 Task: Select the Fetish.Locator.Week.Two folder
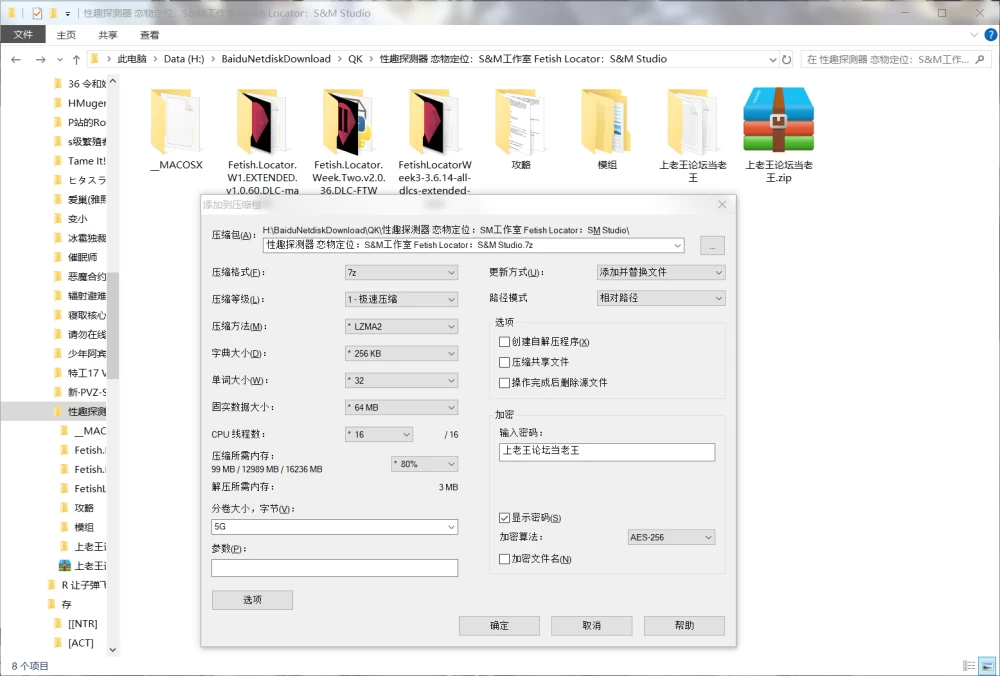click(348, 122)
